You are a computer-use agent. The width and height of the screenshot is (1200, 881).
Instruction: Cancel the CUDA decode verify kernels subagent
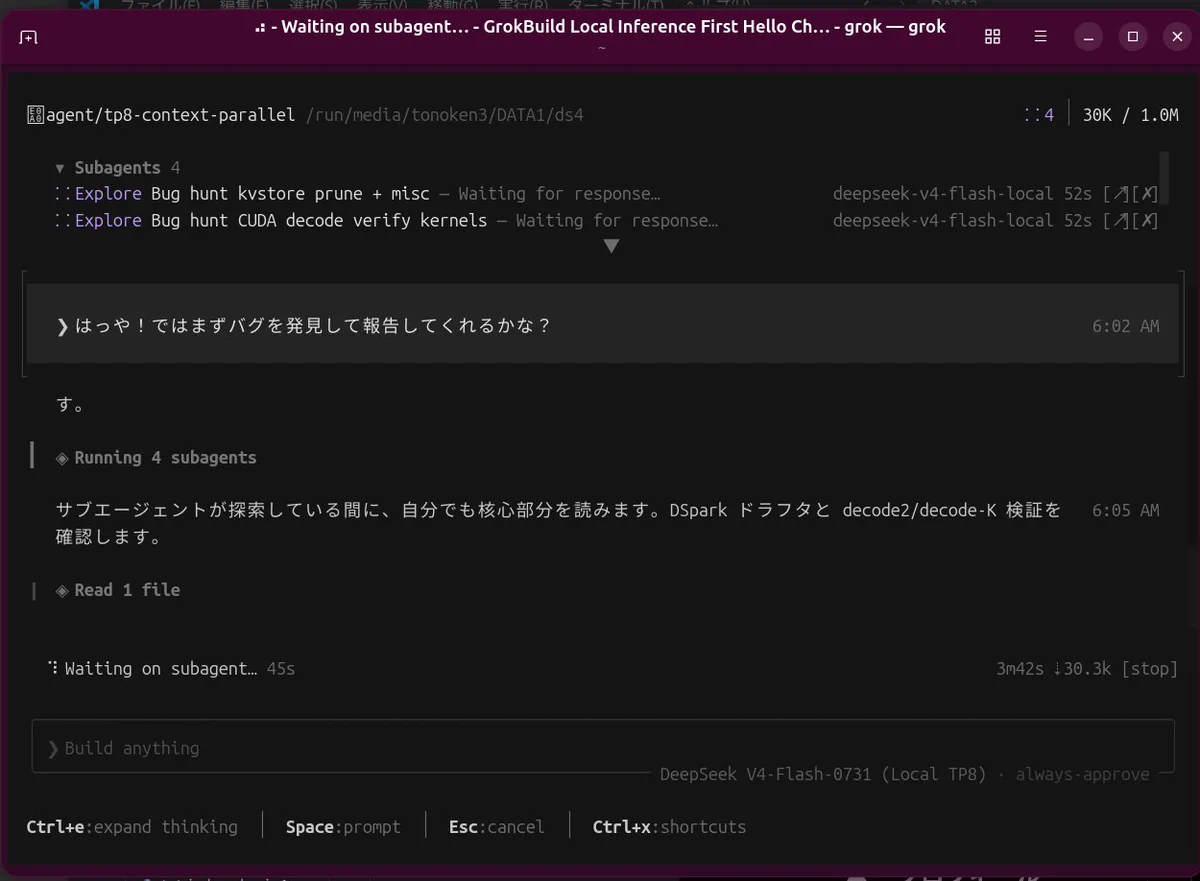(x=1148, y=220)
